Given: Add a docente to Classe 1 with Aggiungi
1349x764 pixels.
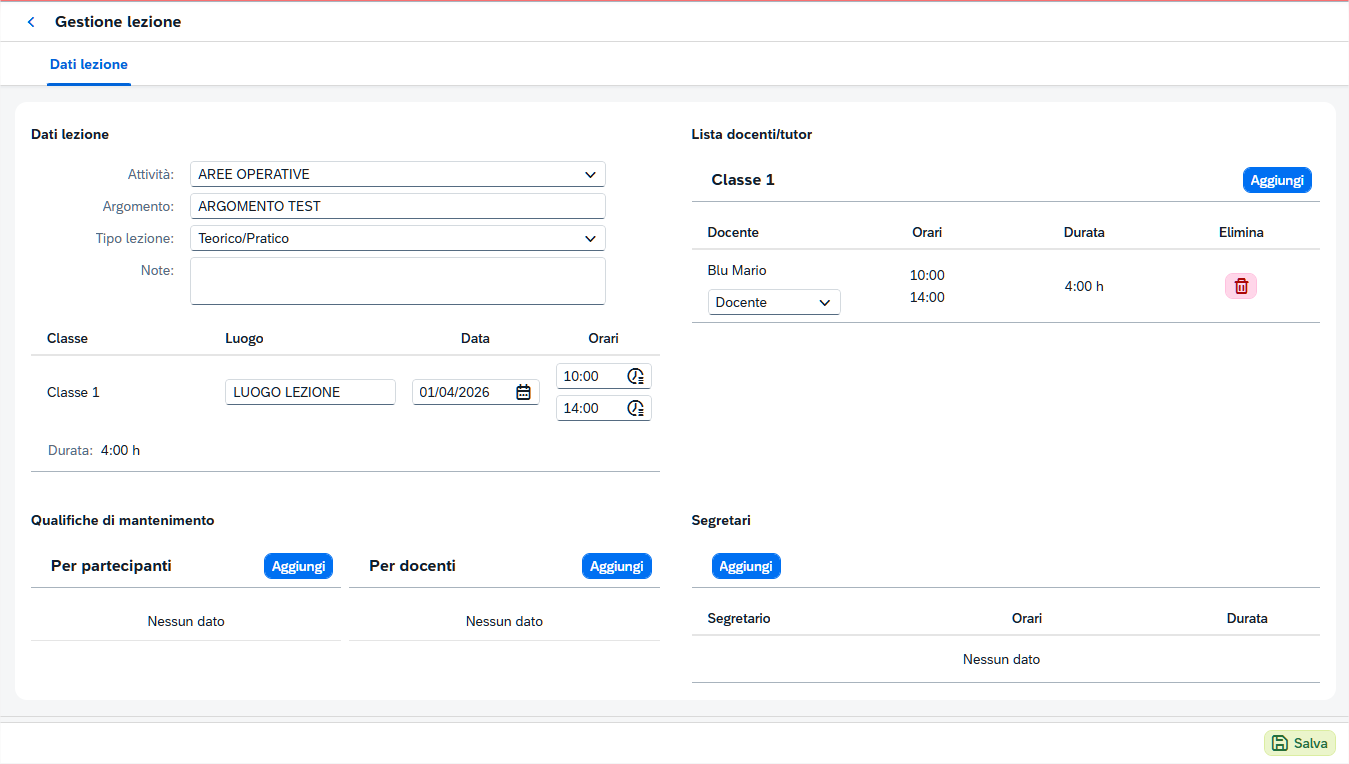Looking at the screenshot, I should click(1277, 180).
